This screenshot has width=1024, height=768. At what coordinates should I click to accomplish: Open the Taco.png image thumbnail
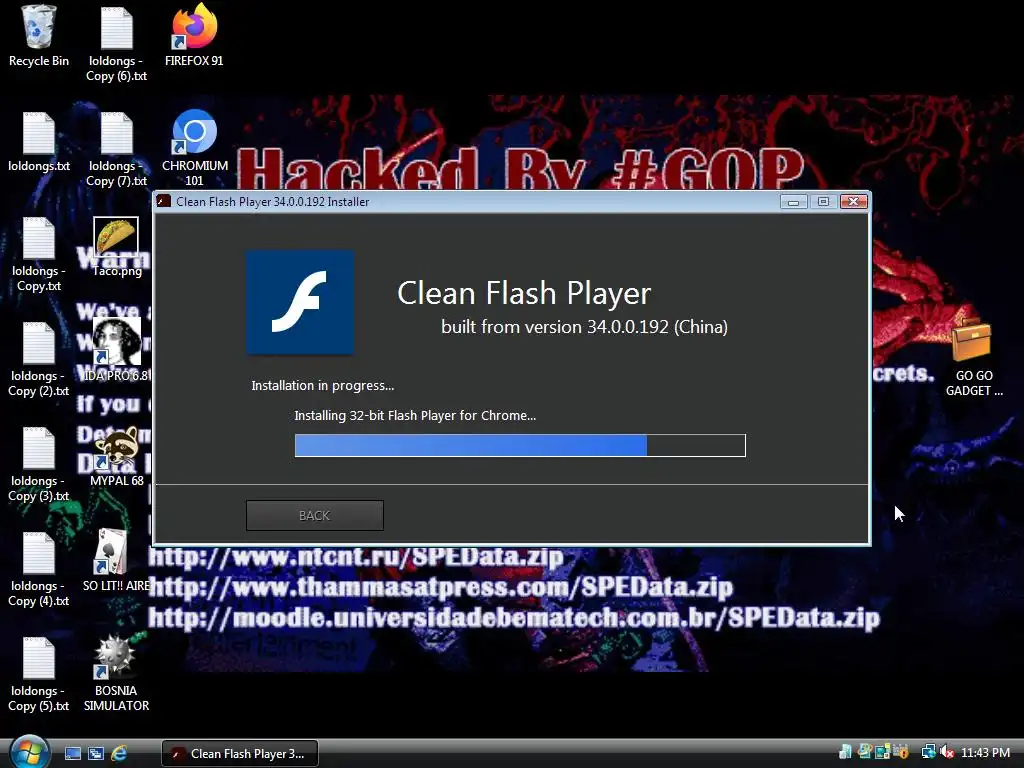pos(116,247)
